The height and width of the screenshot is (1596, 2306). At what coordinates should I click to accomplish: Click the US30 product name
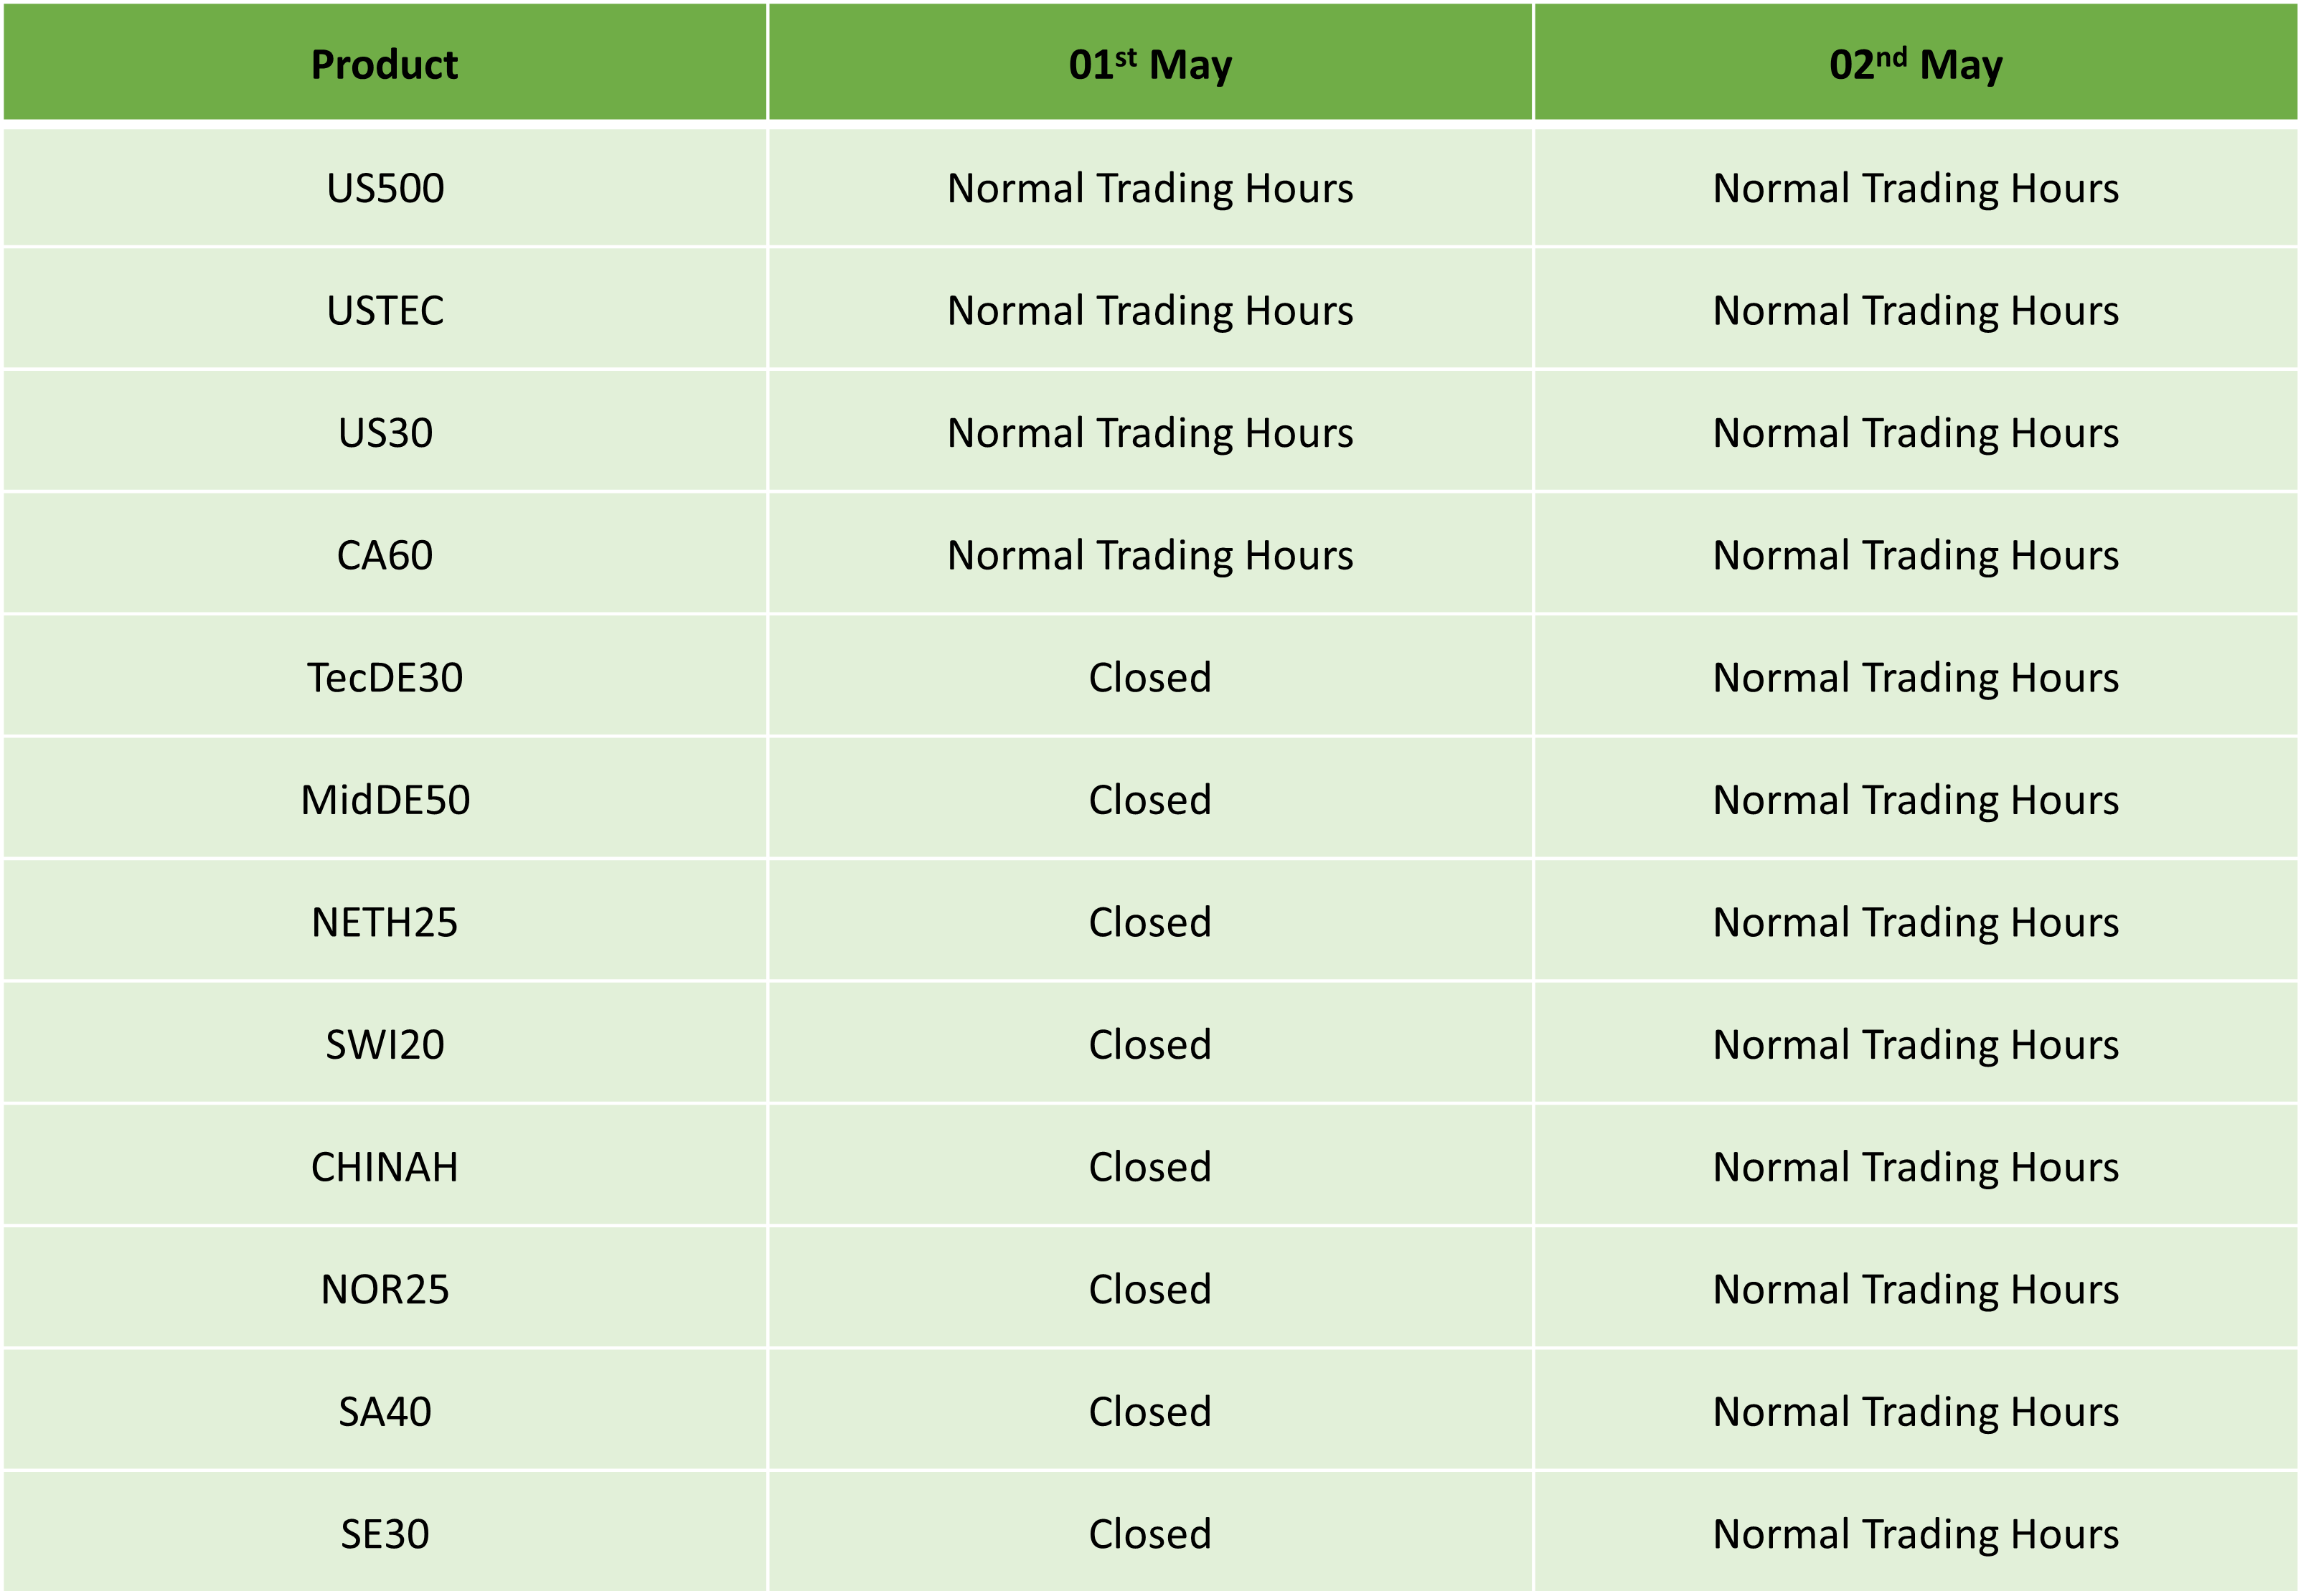(x=385, y=433)
